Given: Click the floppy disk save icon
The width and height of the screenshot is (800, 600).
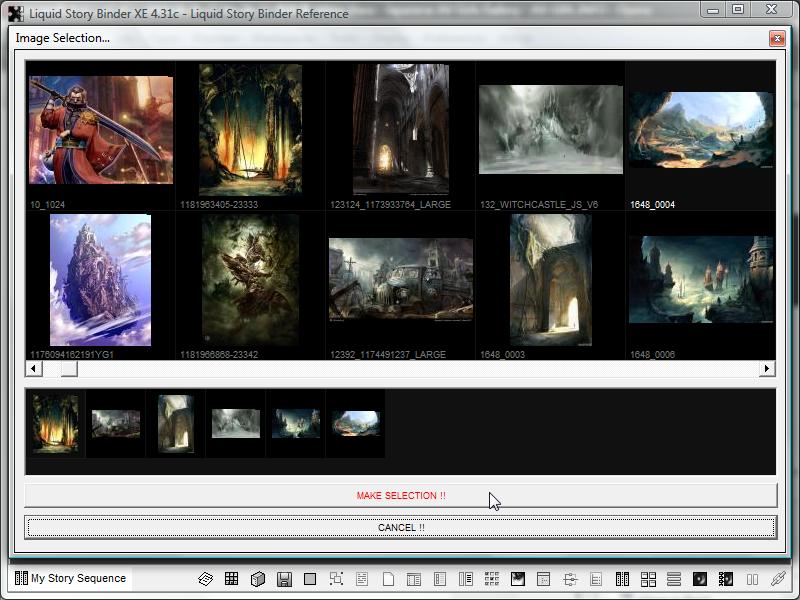Looking at the screenshot, I should (284, 579).
